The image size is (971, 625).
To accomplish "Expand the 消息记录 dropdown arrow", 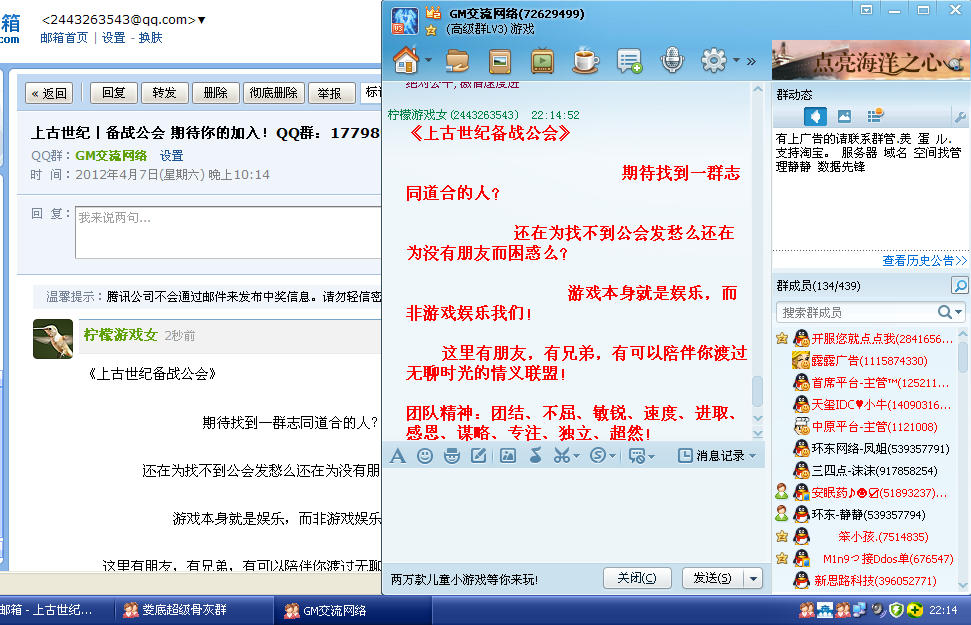I will point(752,456).
